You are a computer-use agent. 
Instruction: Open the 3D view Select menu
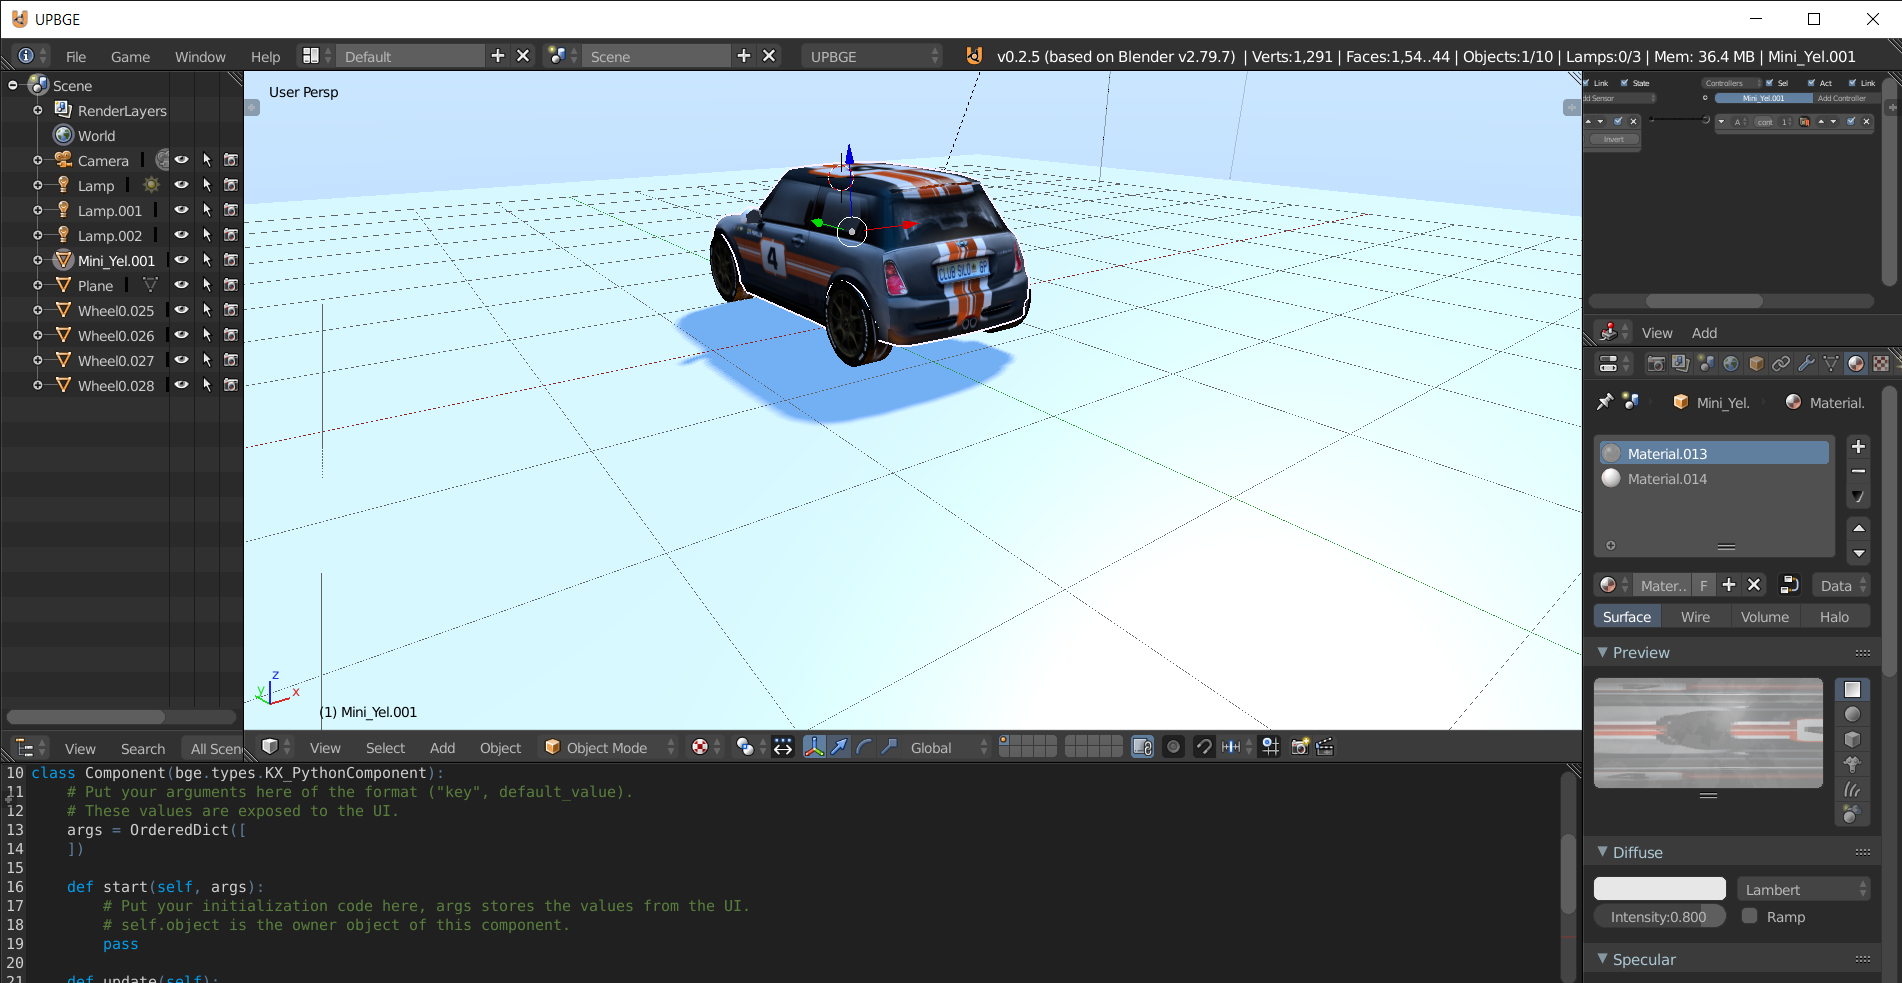385,748
